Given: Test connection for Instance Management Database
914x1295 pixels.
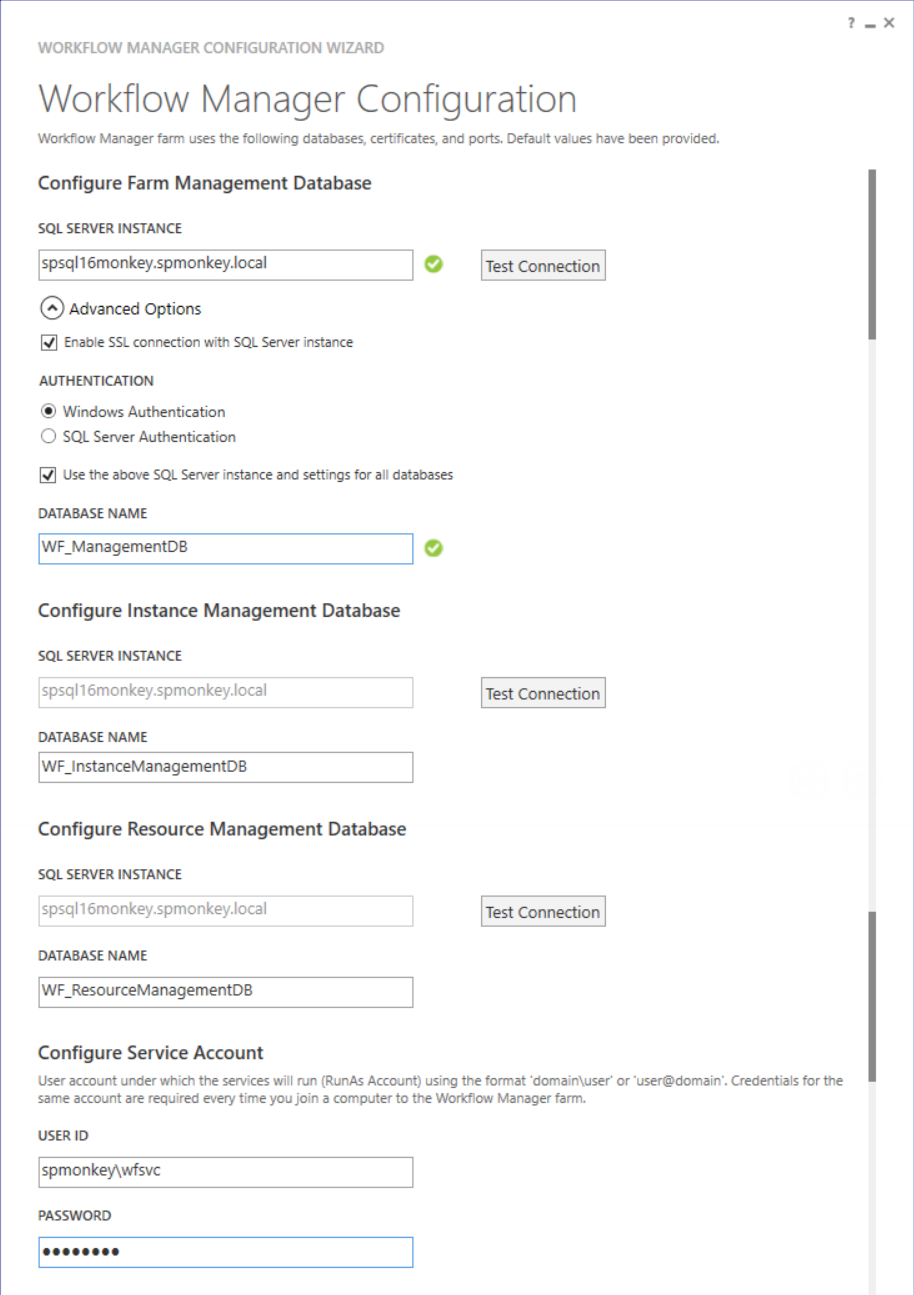Looking at the screenshot, I should point(542,694).
